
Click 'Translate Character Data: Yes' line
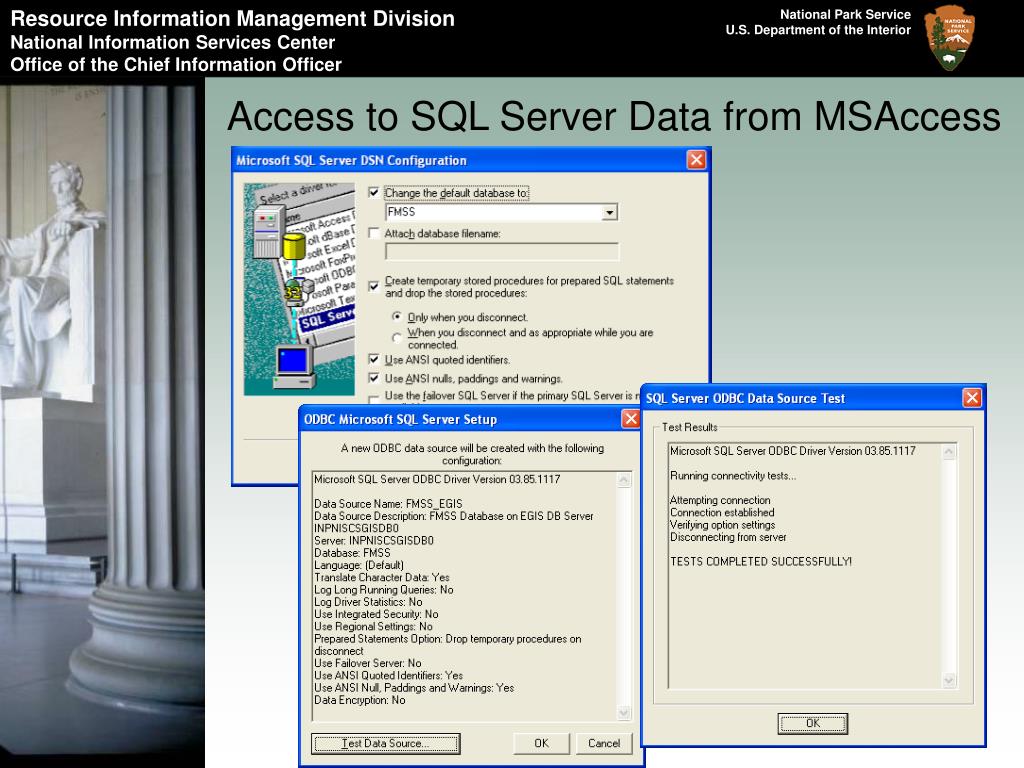click(x=382, y=577)
